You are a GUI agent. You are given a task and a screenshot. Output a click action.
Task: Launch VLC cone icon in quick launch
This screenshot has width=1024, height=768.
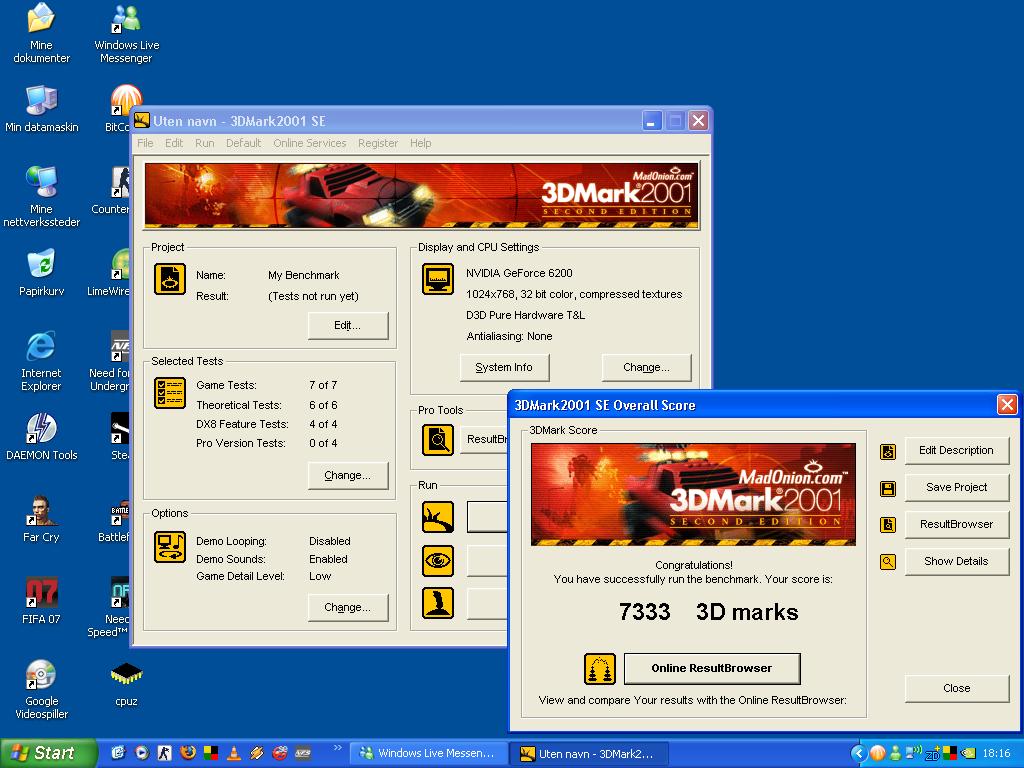(233, 753)
